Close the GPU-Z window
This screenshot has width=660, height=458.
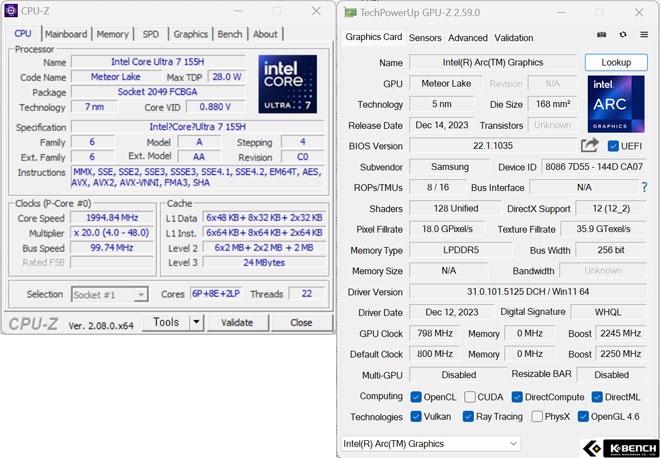point(639,13)
